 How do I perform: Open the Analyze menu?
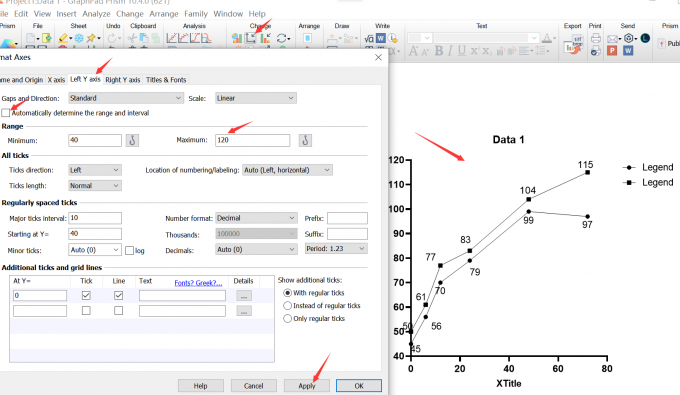(x=96, y=14)
